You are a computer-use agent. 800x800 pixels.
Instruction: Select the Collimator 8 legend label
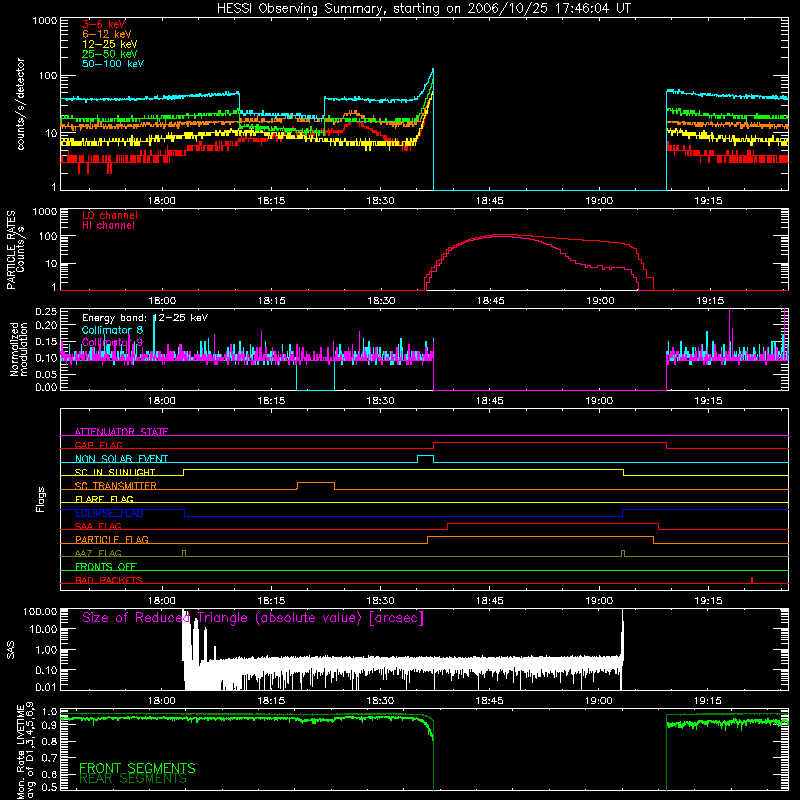click(112, 330)
